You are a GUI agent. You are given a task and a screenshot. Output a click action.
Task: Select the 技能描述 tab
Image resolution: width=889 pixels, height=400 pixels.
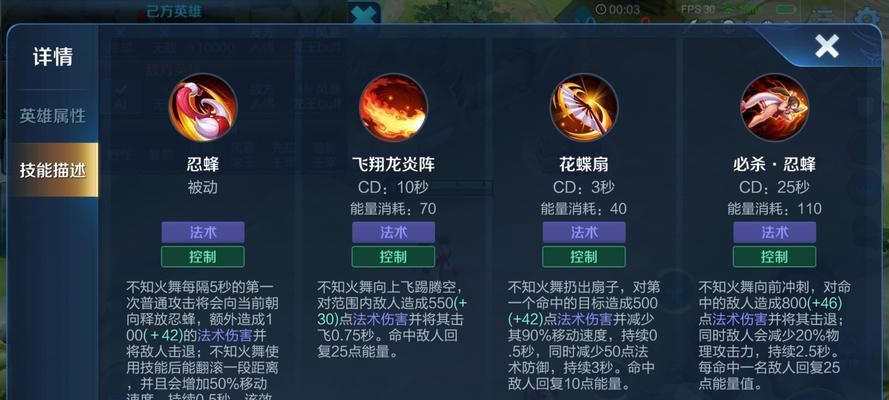tap(52, 170)
